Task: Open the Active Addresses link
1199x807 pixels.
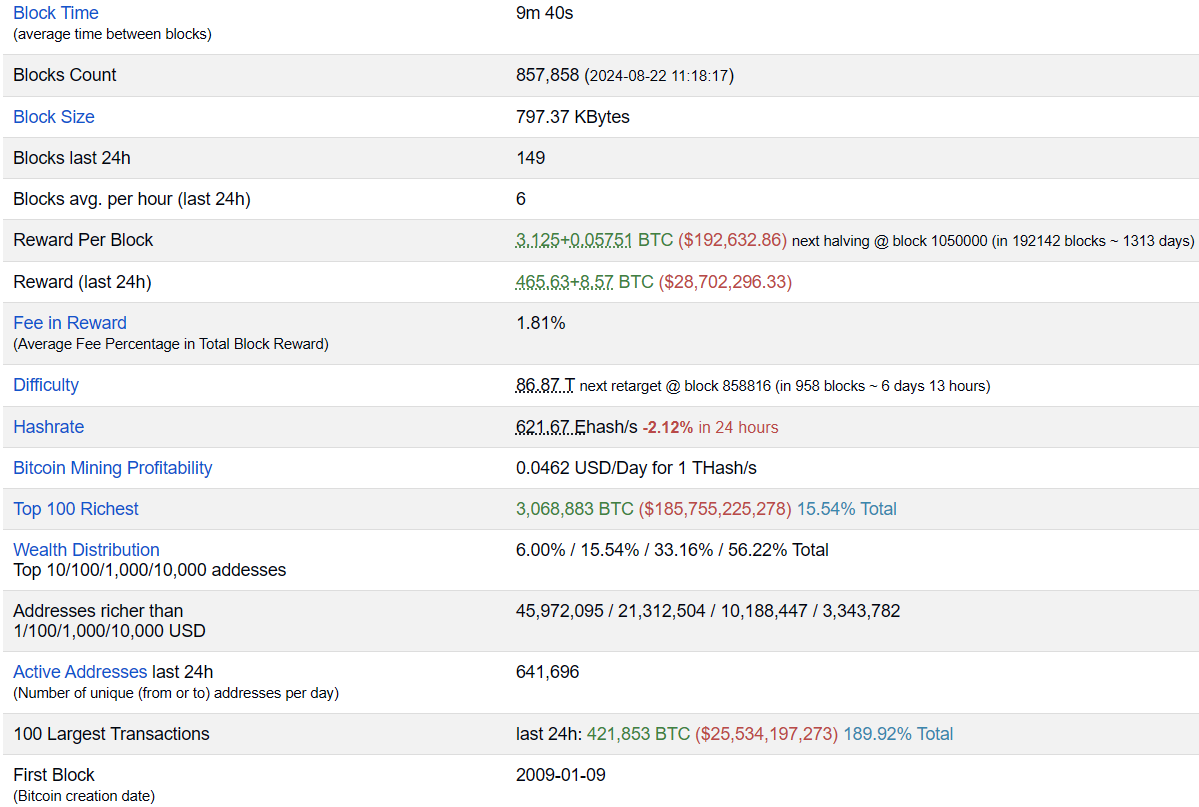Action: [80, 672]
